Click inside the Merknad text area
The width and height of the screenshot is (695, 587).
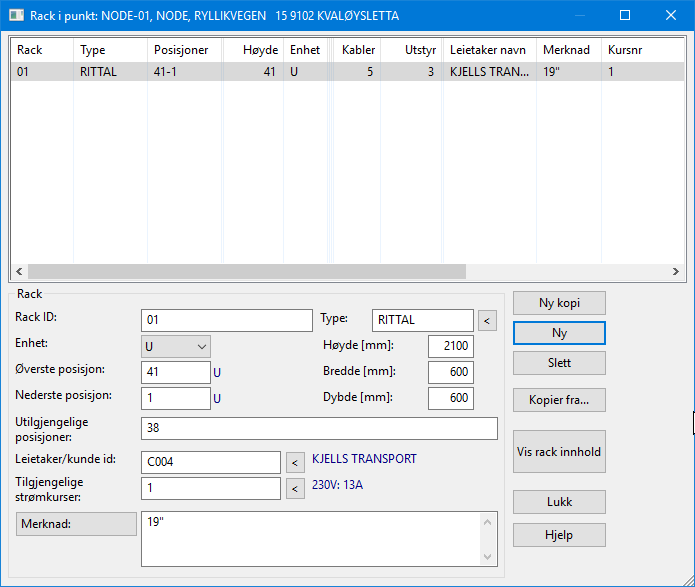[310, 539]
